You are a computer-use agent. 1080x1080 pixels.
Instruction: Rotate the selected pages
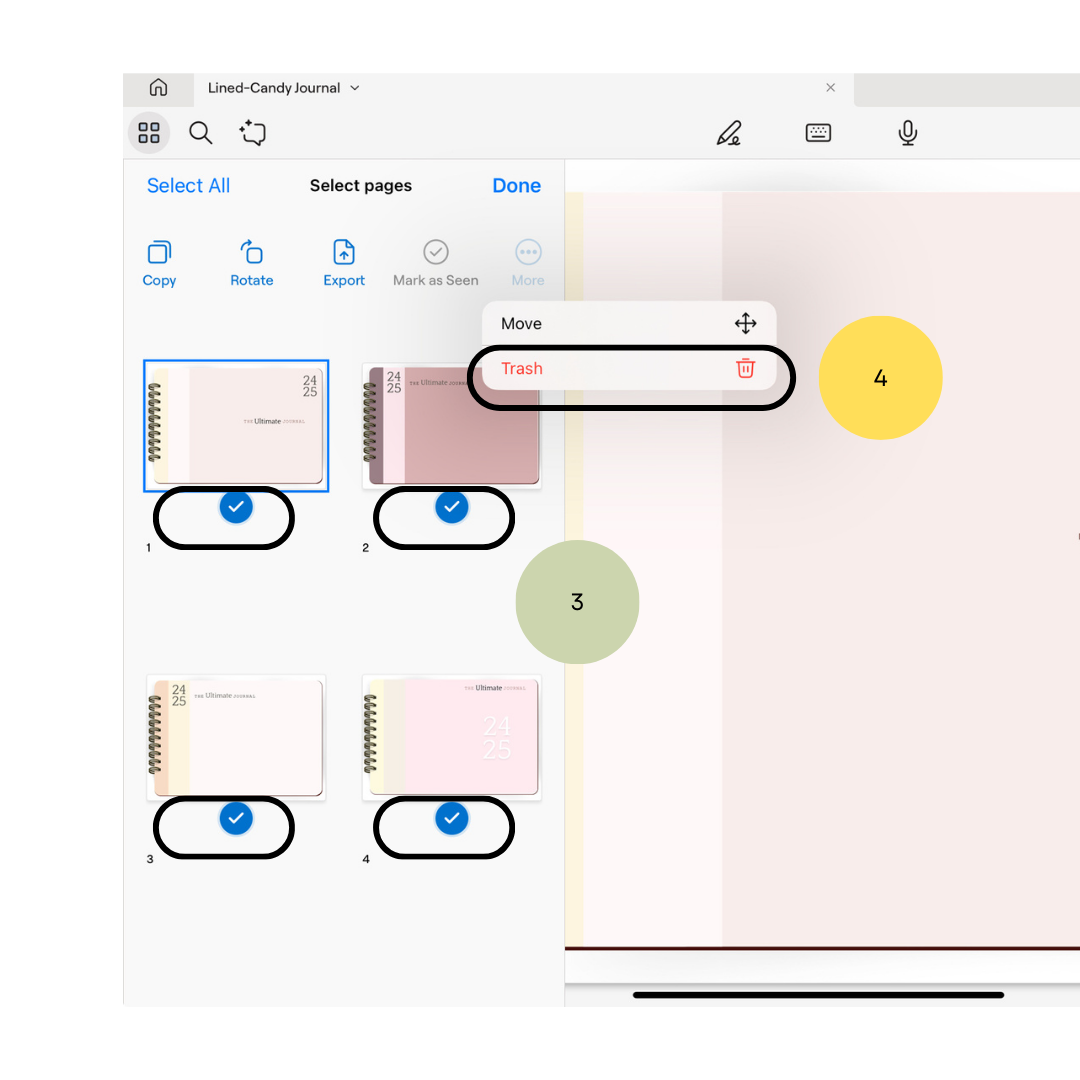click(x=252, y=263)
